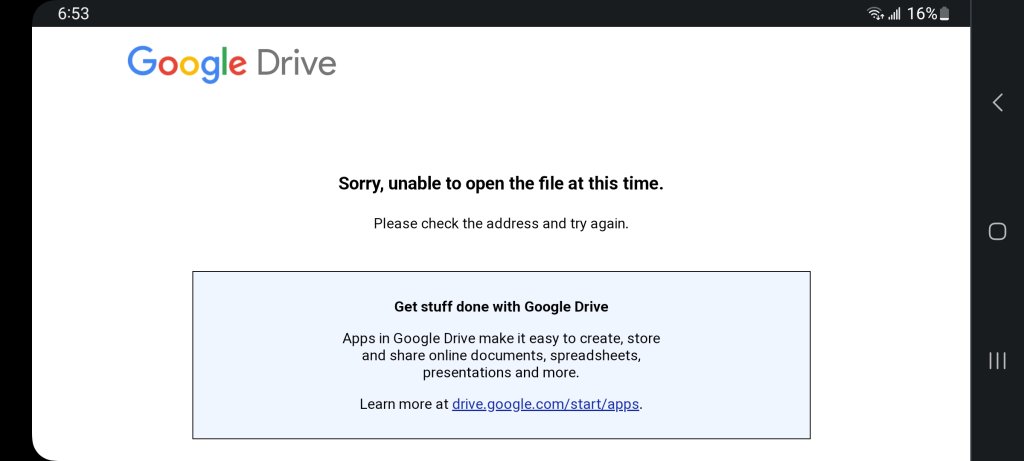Tap the 6:53 clock in status bar
This screenshot has width=1024, height=461.
73,14
